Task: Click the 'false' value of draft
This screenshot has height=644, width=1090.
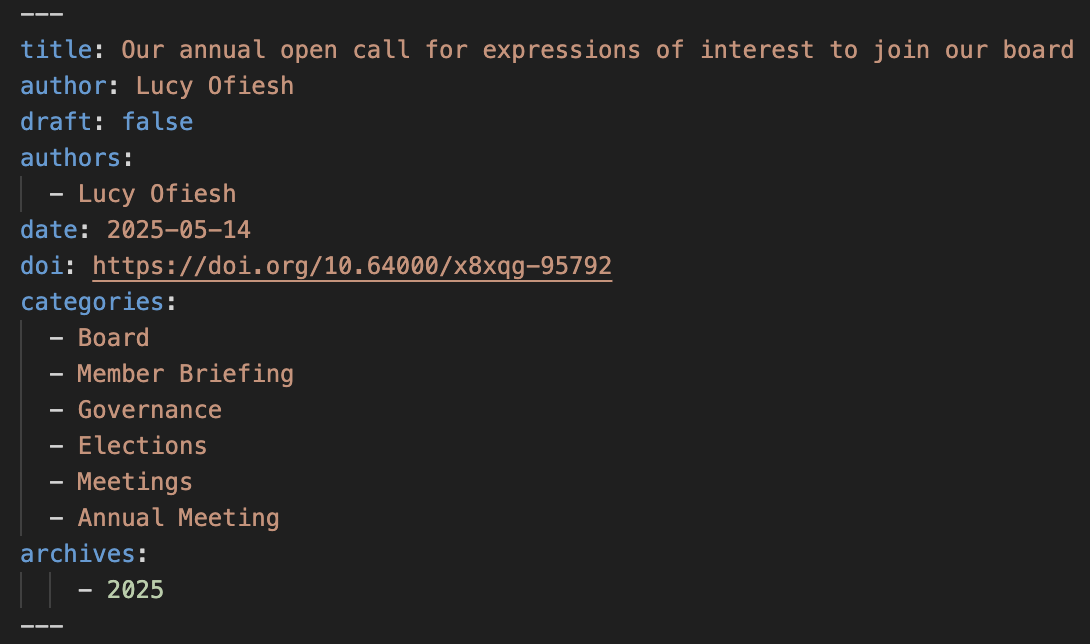Action: 157,122
